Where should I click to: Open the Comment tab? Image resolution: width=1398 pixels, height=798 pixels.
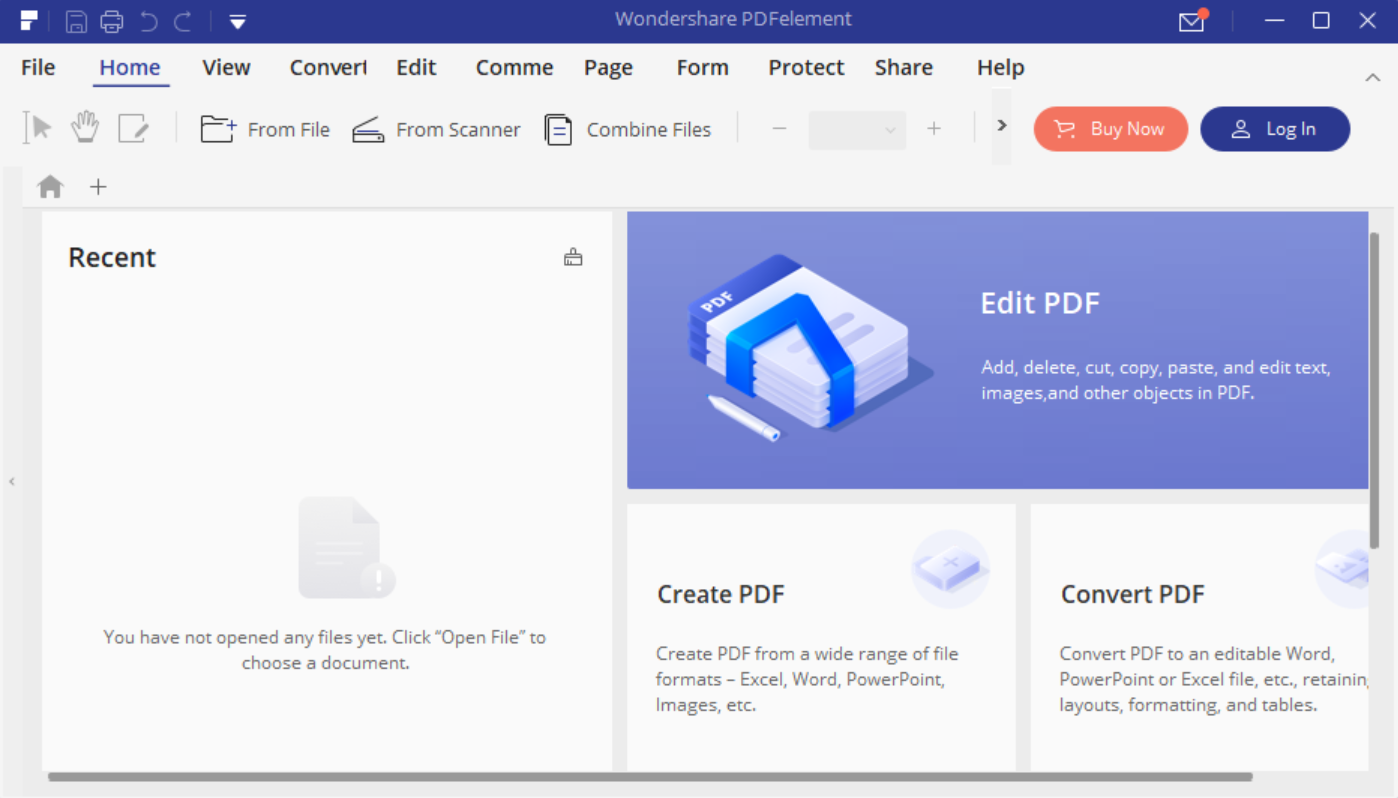pos(514,67)
